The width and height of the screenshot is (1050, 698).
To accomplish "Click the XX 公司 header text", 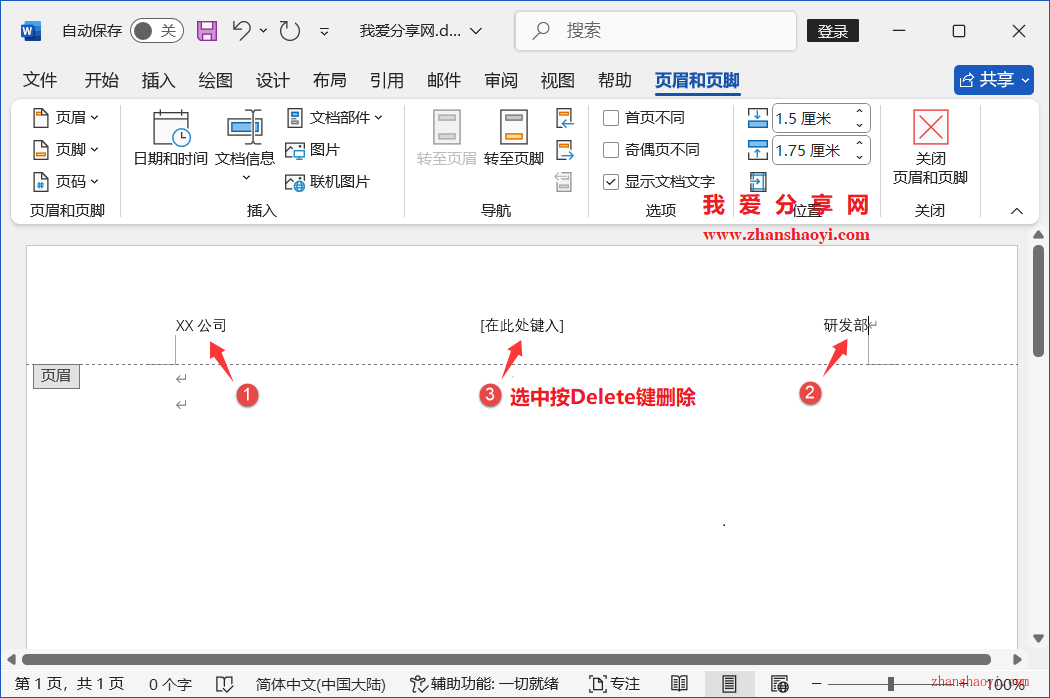I will pyautogui.click(x=201, y=326).
